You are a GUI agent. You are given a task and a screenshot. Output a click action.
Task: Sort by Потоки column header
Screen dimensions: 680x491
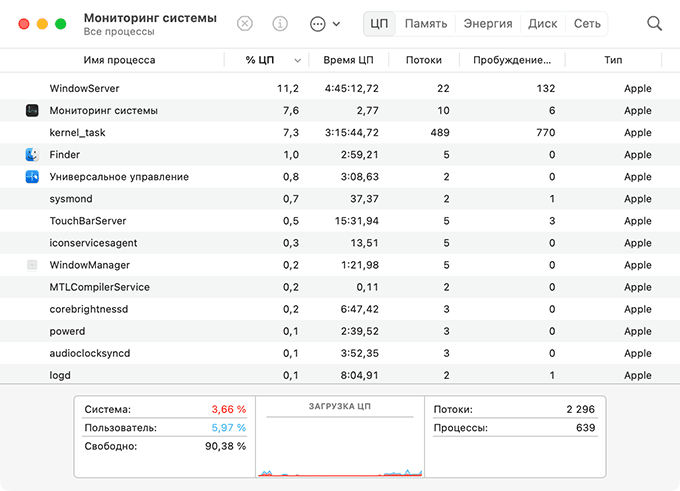tap(424, 60)
